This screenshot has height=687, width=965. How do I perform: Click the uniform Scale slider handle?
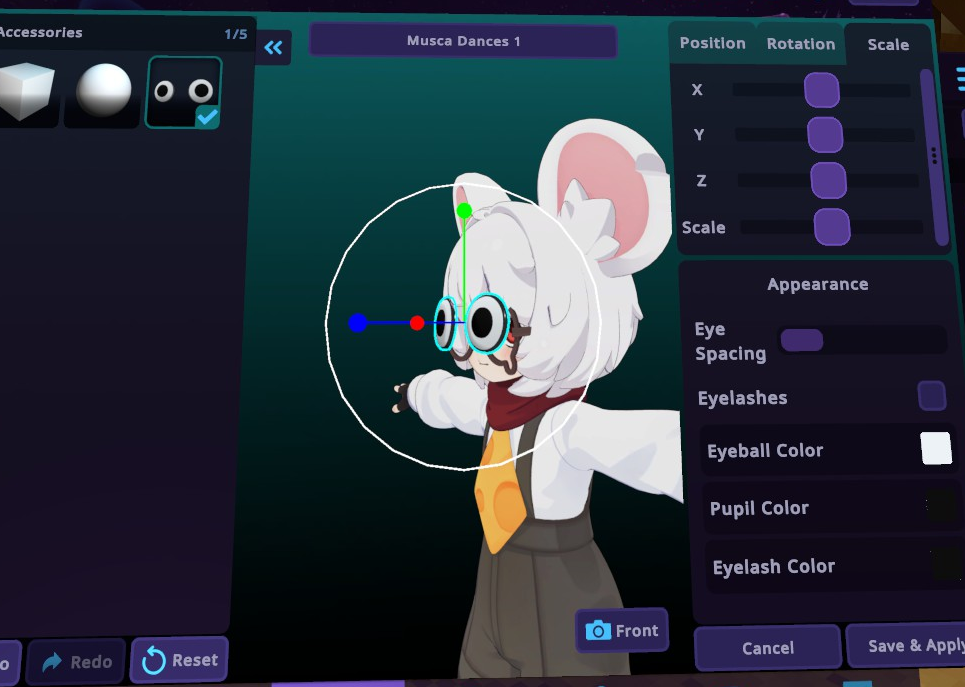coord(832,227)
